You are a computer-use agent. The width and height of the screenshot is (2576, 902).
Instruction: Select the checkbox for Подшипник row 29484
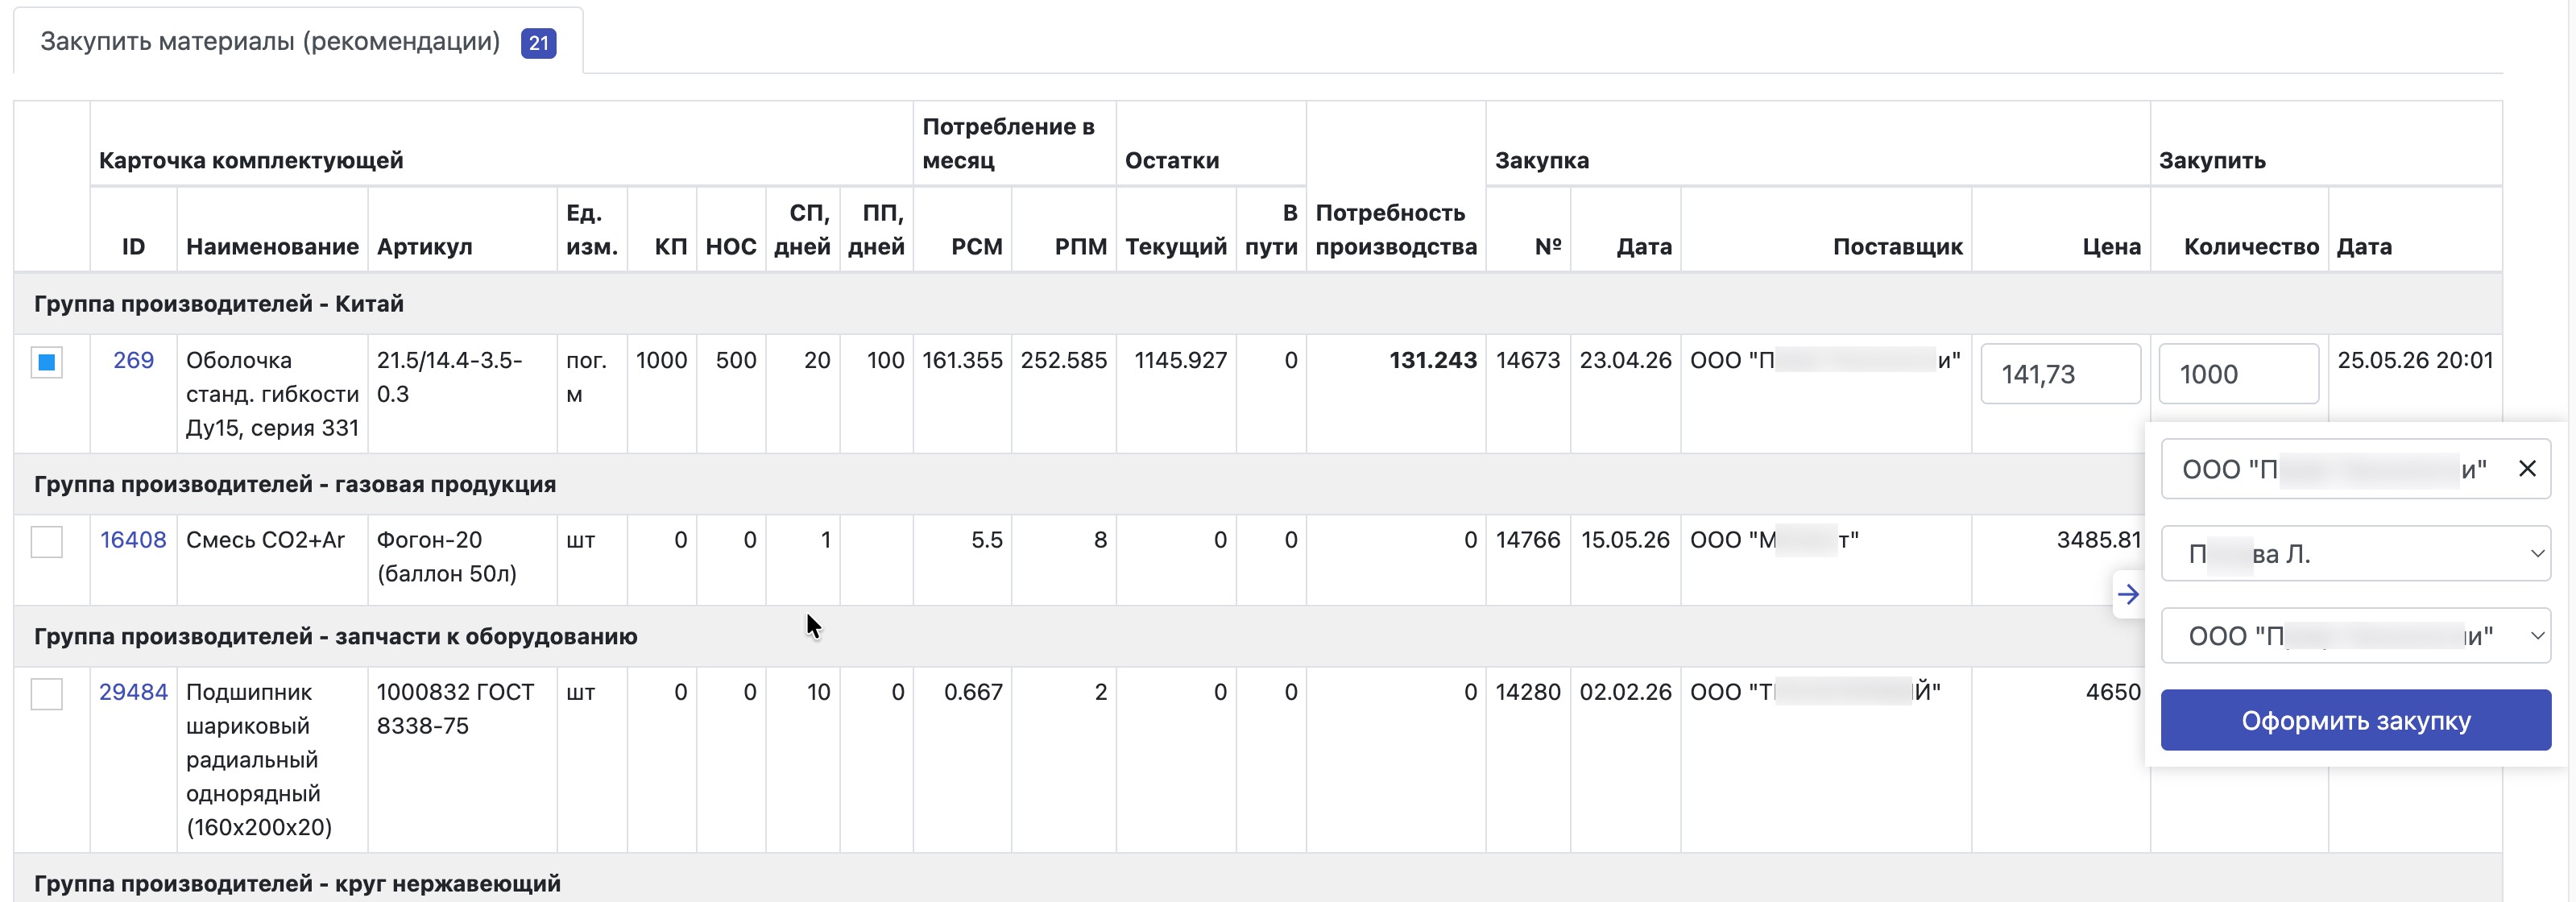tap(47, 693)
